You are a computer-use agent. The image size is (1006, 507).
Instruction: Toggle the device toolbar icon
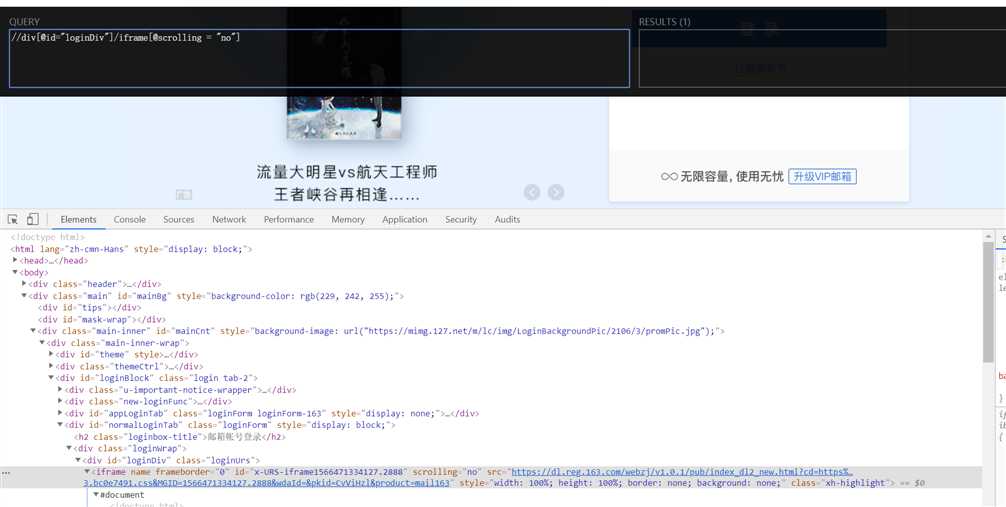(33, 219)
